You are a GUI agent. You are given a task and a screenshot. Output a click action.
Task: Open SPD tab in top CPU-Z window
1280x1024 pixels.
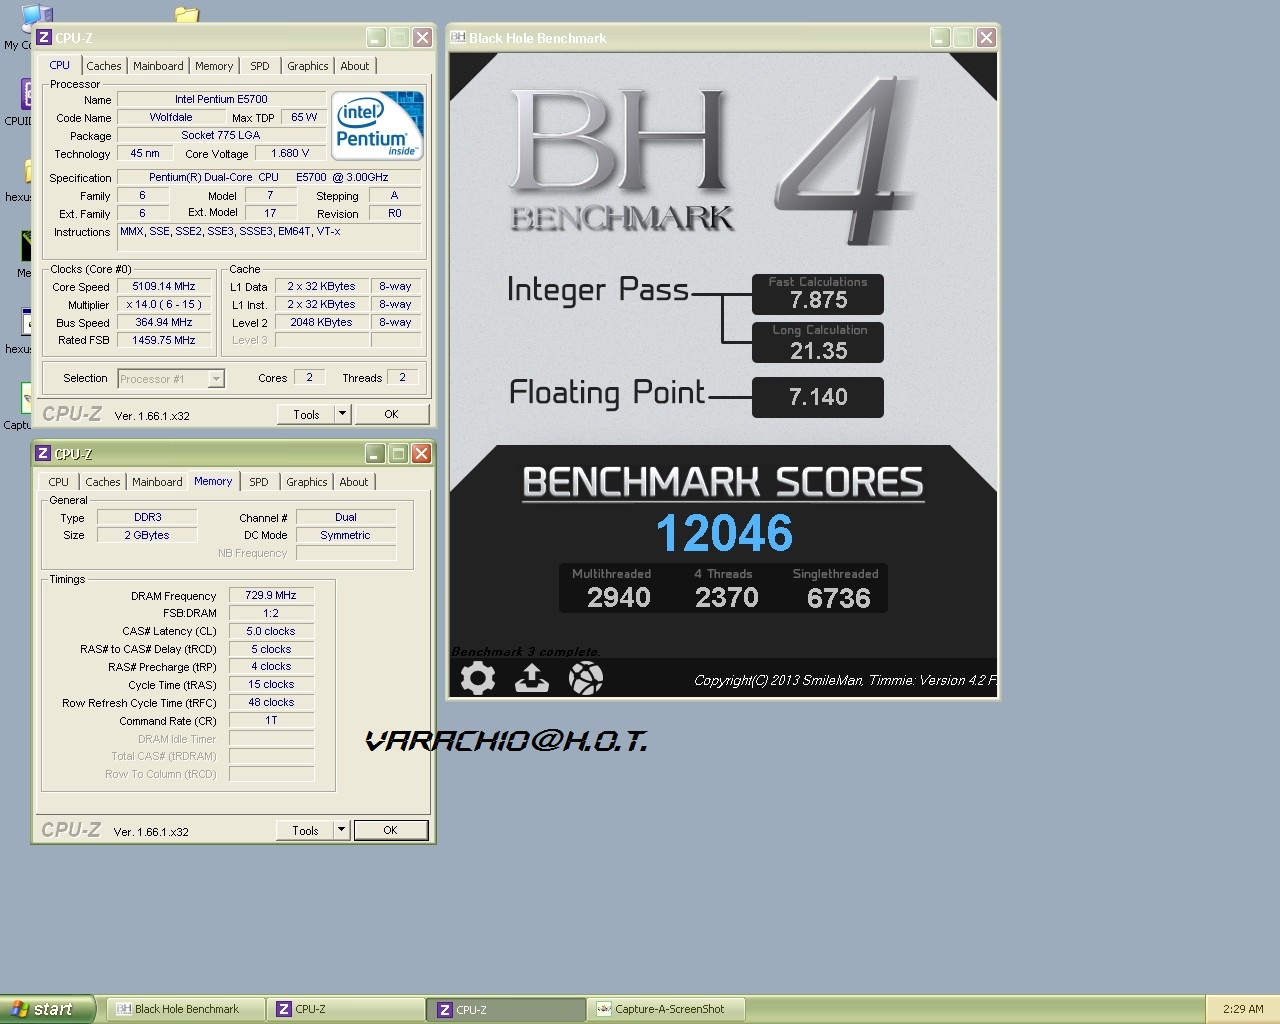click(x=260, y=66)
